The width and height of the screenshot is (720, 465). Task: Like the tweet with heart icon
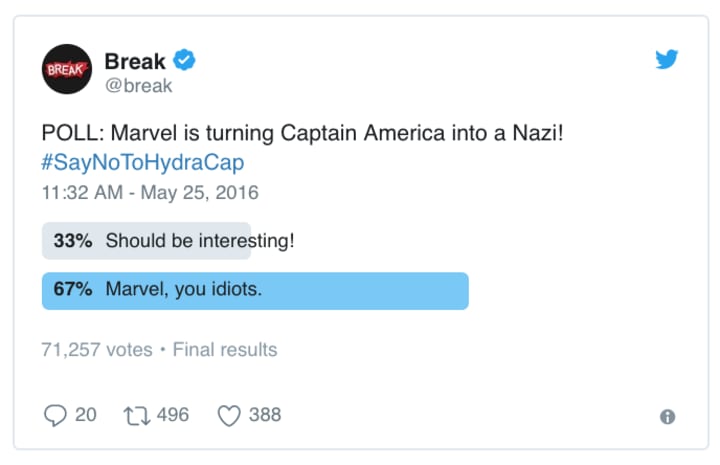pyautogui.click(x=229, y=414)
